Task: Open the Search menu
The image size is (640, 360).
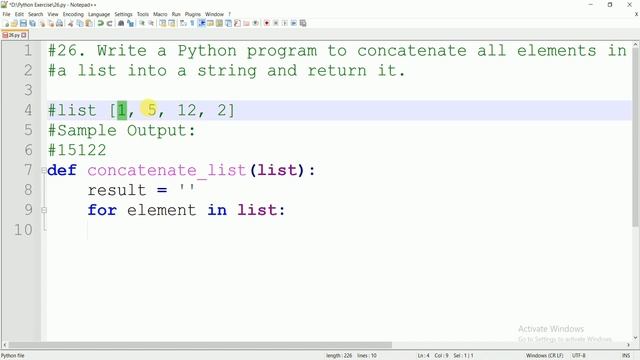Action: pos(36,14)
